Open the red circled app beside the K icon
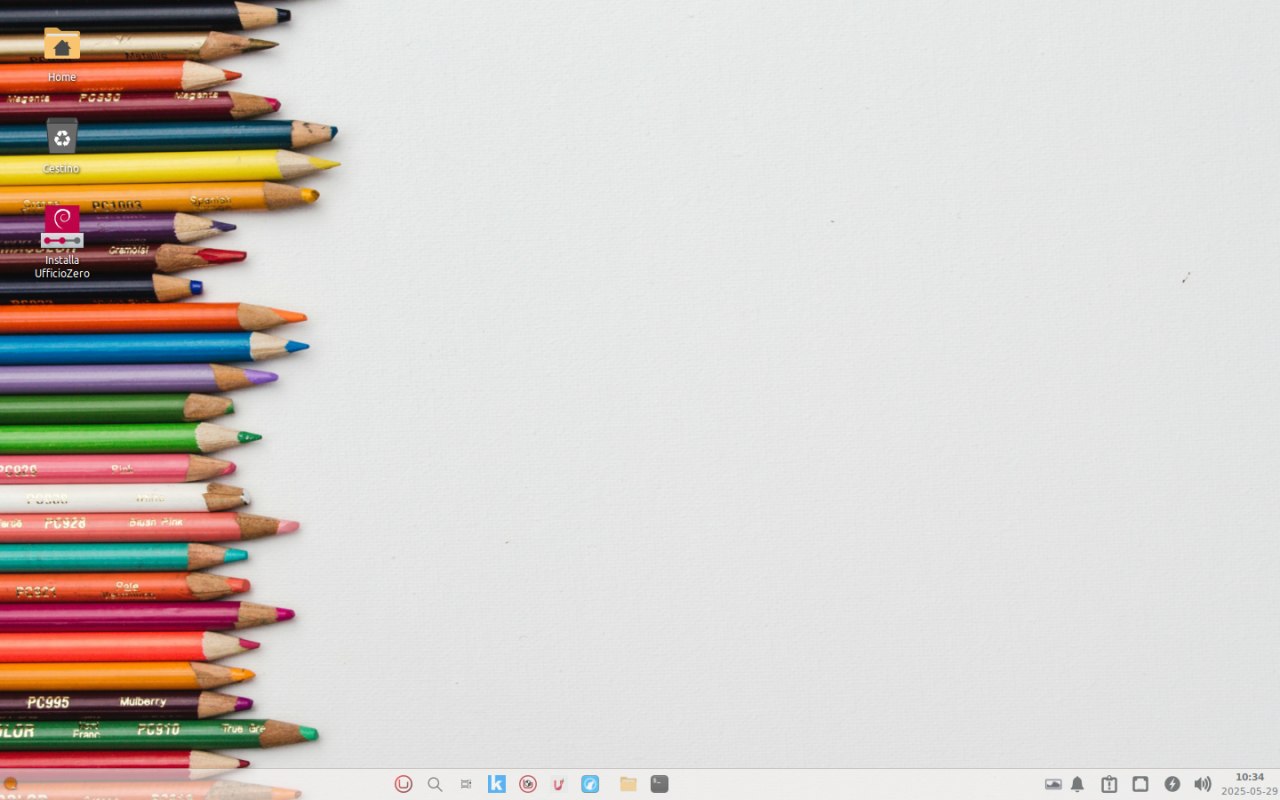Image resolution: width=1280 pixels, height=800 pixels. click(x=528, y=784)
